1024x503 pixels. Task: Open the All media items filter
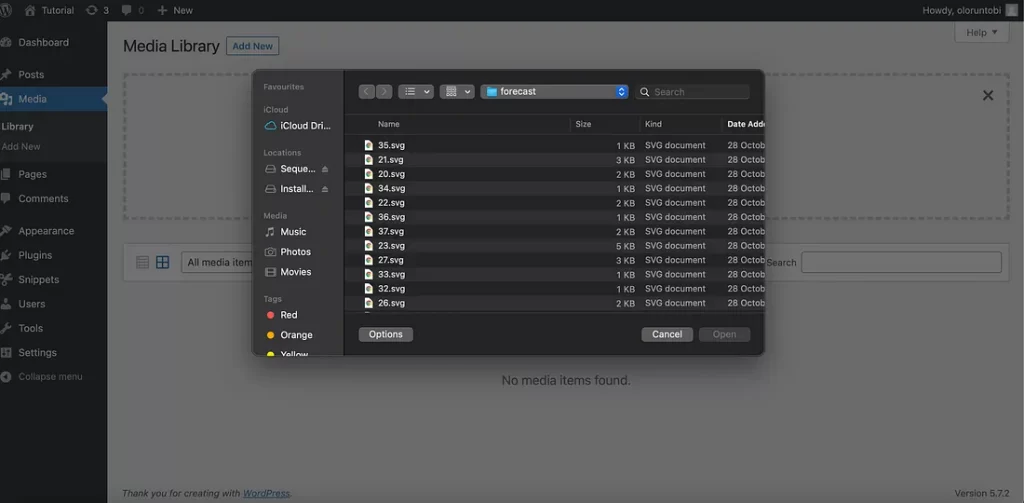coord(218,262)
